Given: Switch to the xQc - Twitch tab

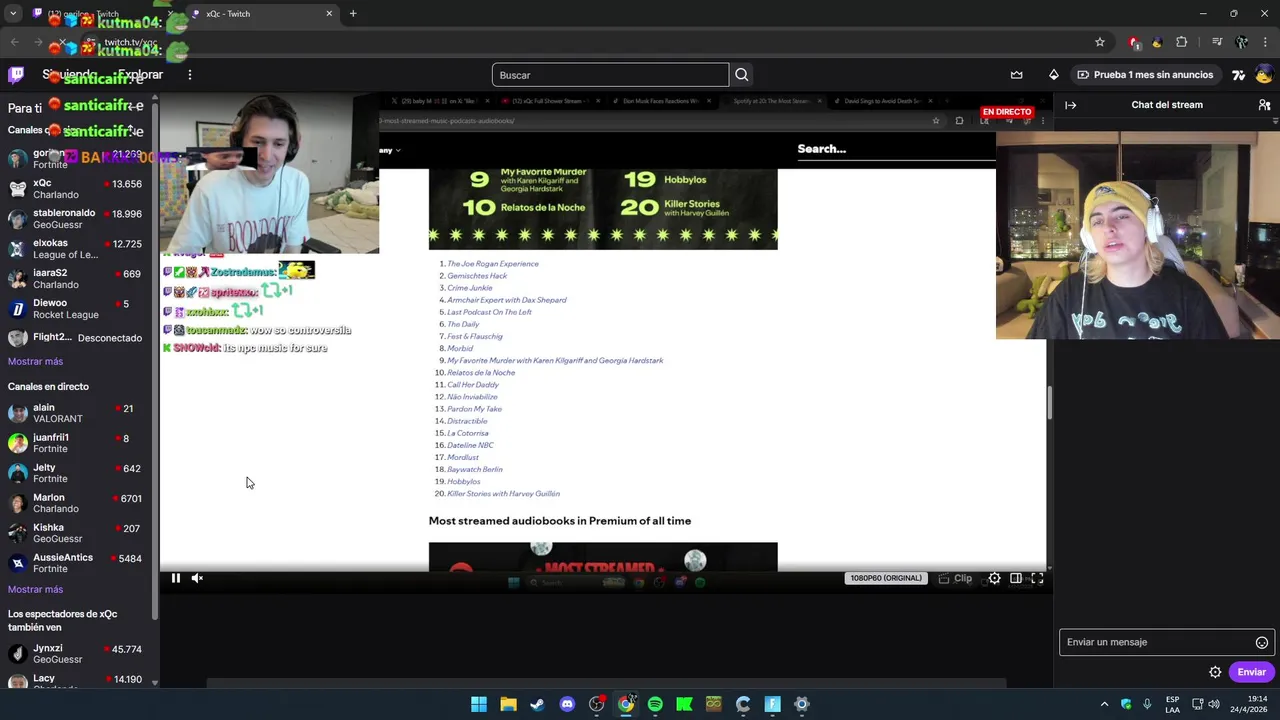Looking at the screenshot, I should (x=264, y=14).
